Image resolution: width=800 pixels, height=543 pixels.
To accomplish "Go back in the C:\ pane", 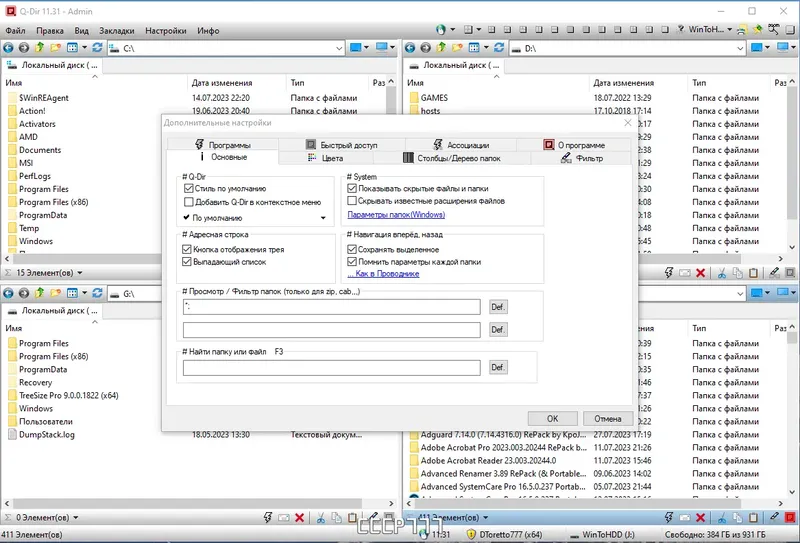I will [8, 48].
